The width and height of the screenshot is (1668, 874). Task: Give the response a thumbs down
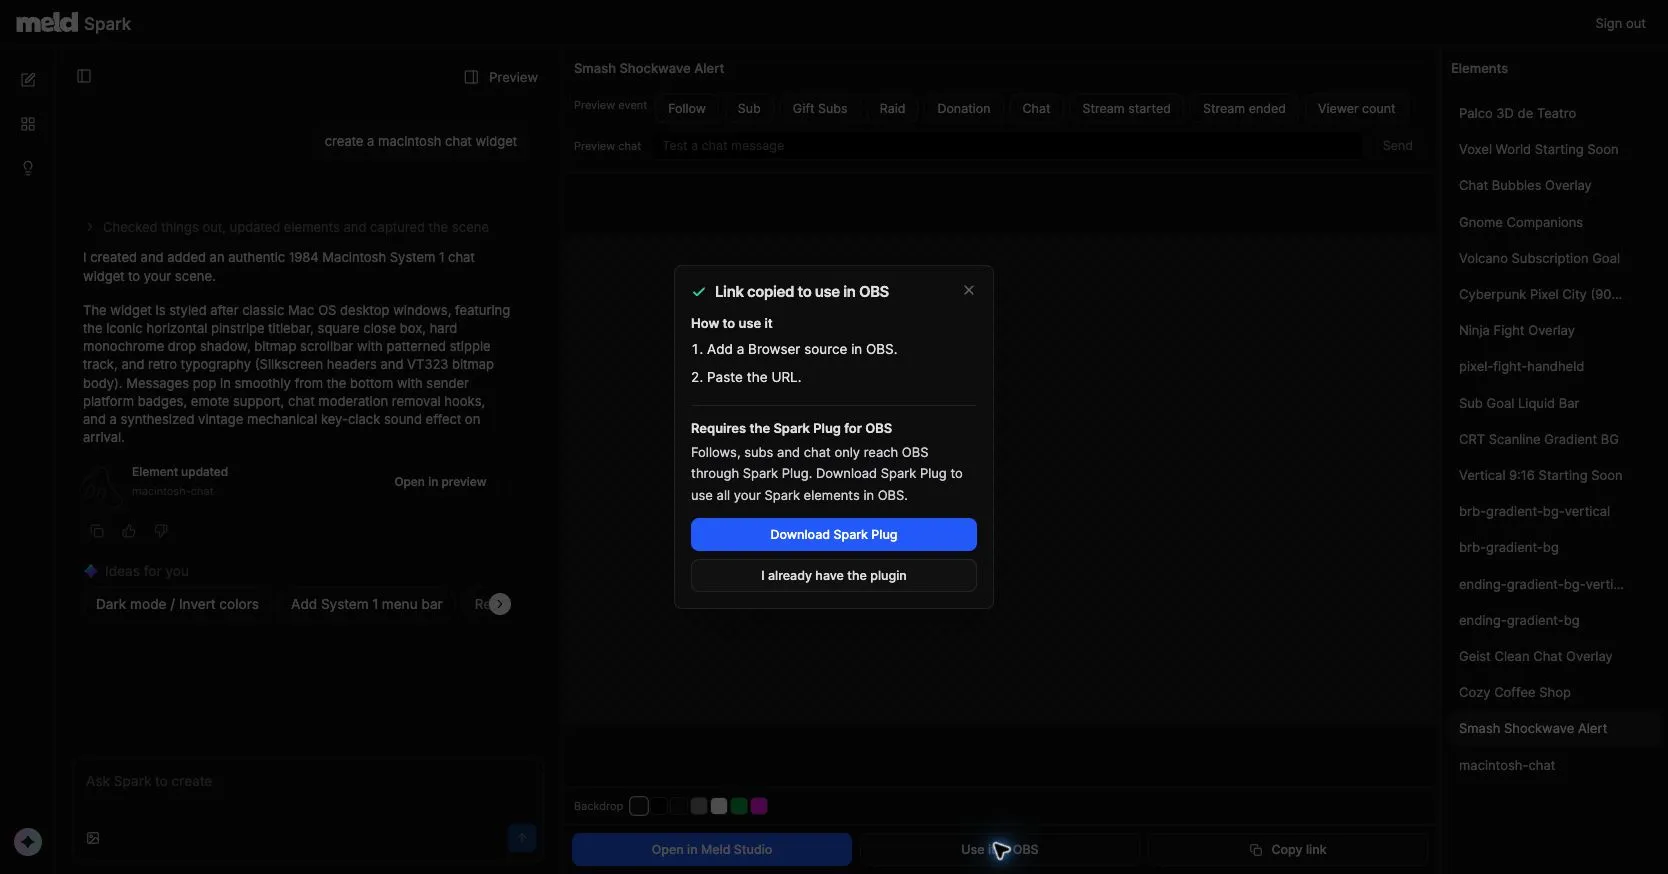tap(161, 531)
